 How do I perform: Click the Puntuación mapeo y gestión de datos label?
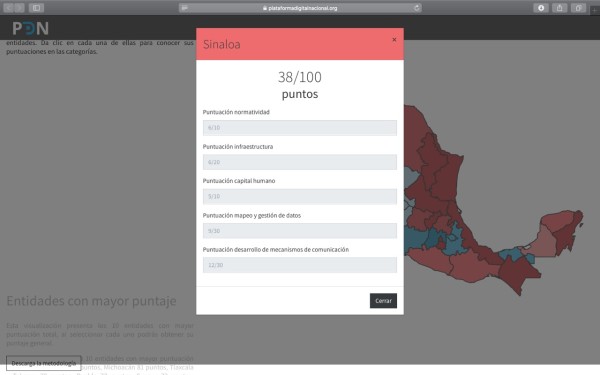click(x=252, y=215)
